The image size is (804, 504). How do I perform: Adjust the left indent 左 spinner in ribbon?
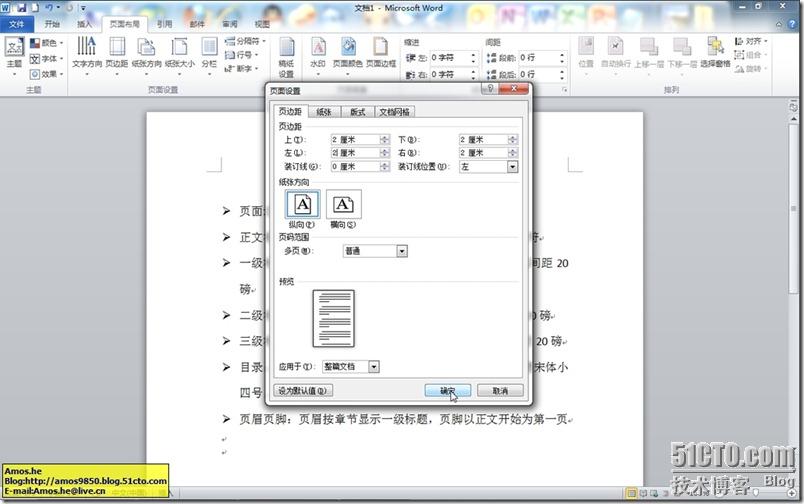[x=474, y=57]
